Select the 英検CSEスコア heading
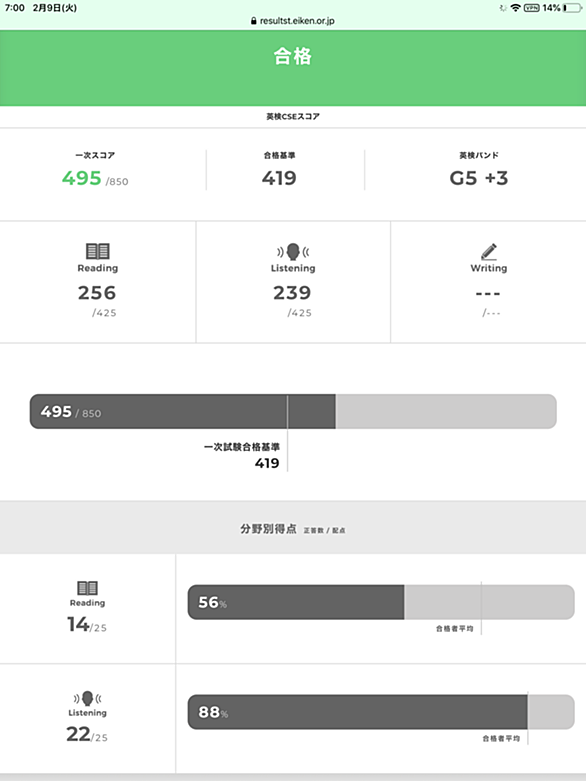 [293, 117]
